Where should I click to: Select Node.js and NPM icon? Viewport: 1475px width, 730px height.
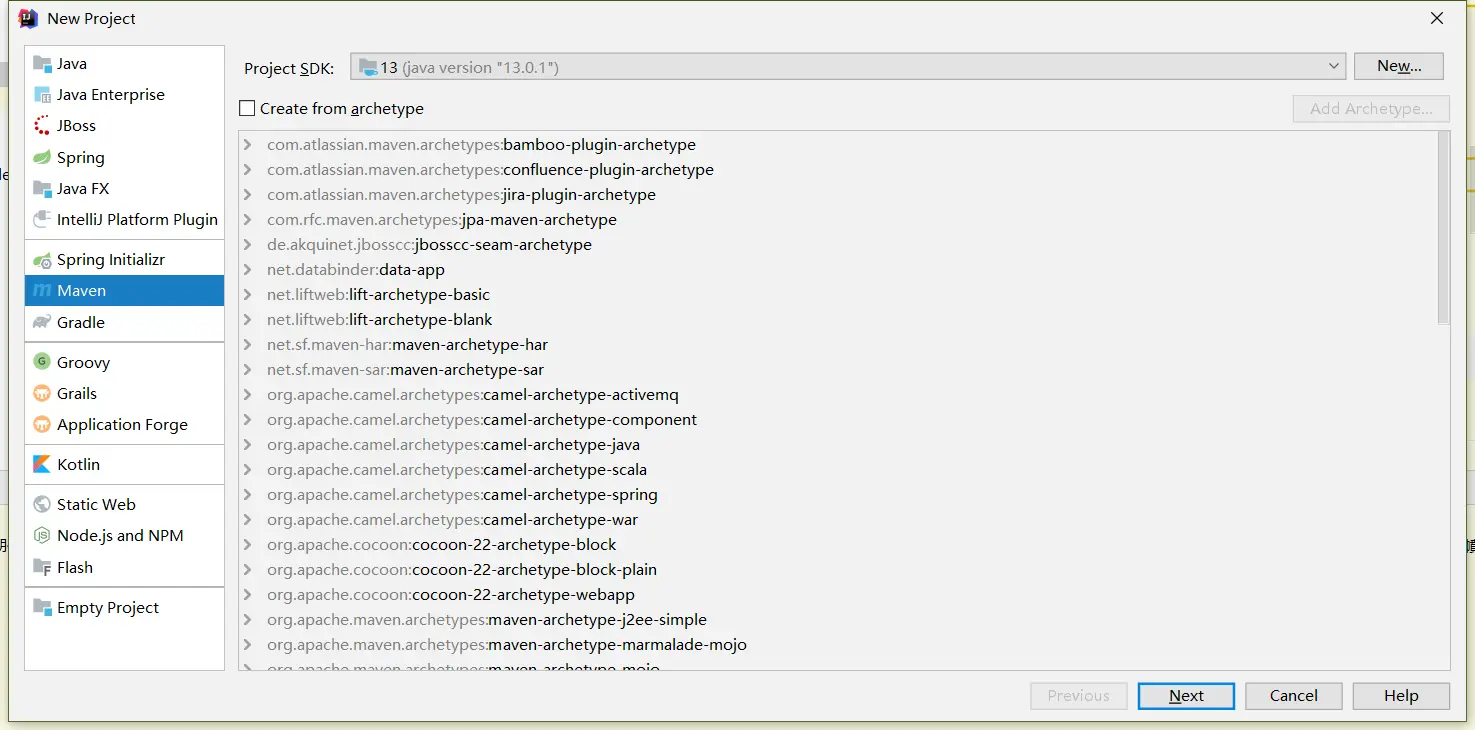[42, 536]
